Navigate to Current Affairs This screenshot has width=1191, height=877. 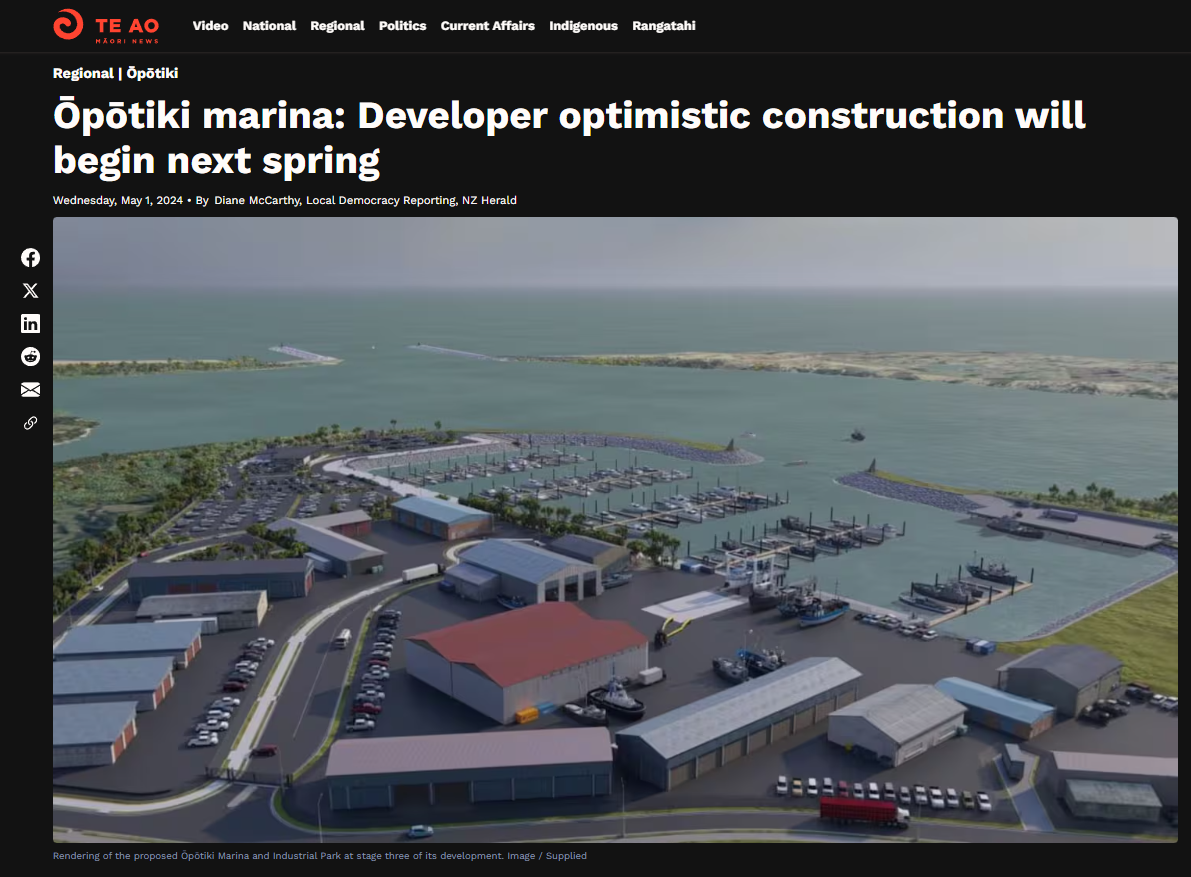click(x=487, y=26)
